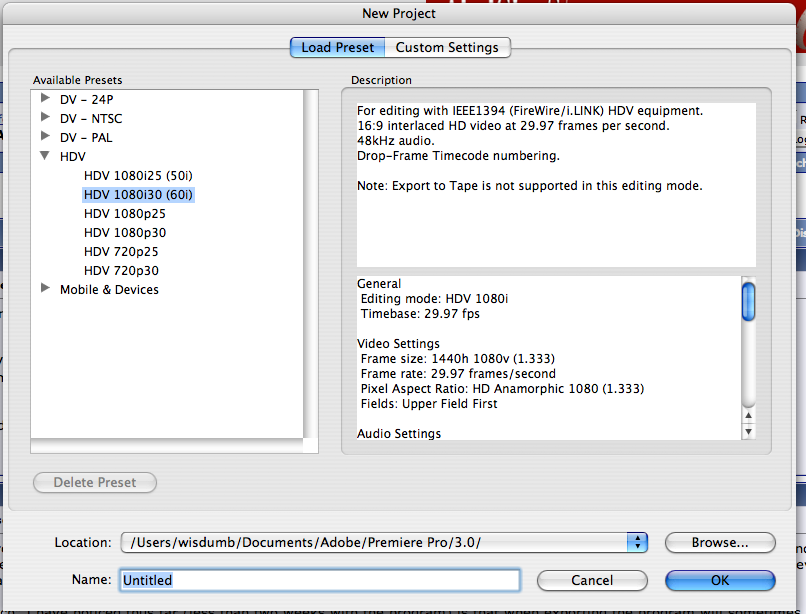Select the HDV 1080i25 (50i) preset
The image size is (806, 614).
pyautogui.click(x=138, y=176)
